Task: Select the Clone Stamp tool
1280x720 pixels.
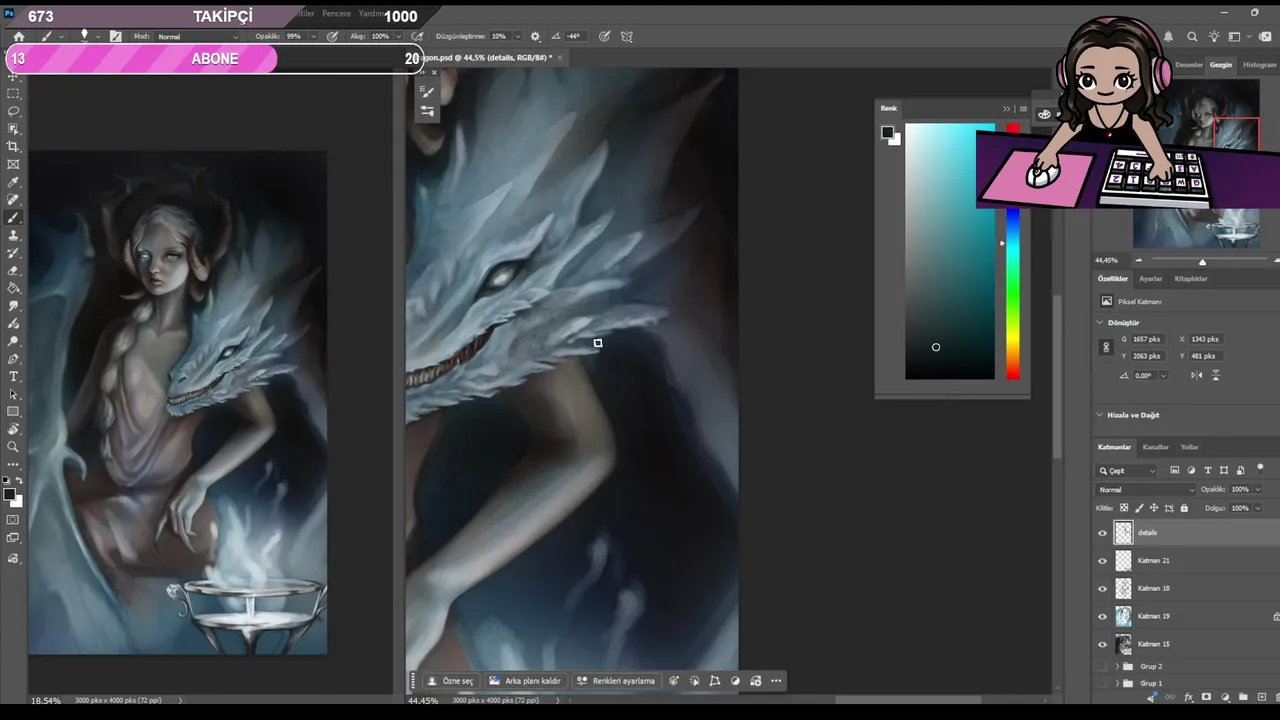Action: coord(14,236)
